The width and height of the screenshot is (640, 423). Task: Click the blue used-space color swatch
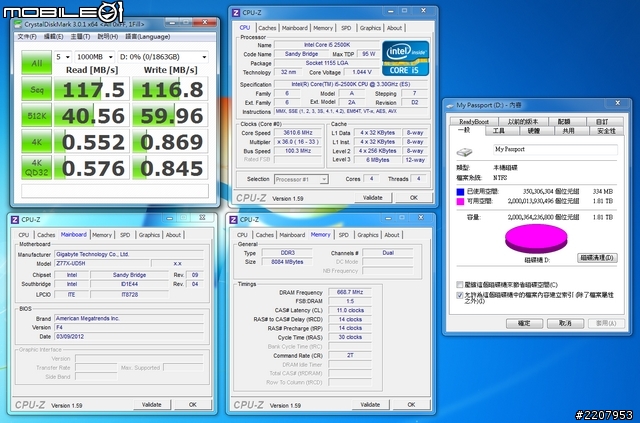pyautogui.click(x=460, y=191)
